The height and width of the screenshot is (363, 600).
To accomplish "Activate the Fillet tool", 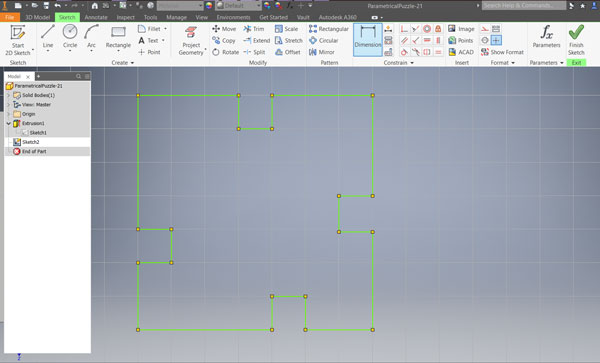I will 149,29.
